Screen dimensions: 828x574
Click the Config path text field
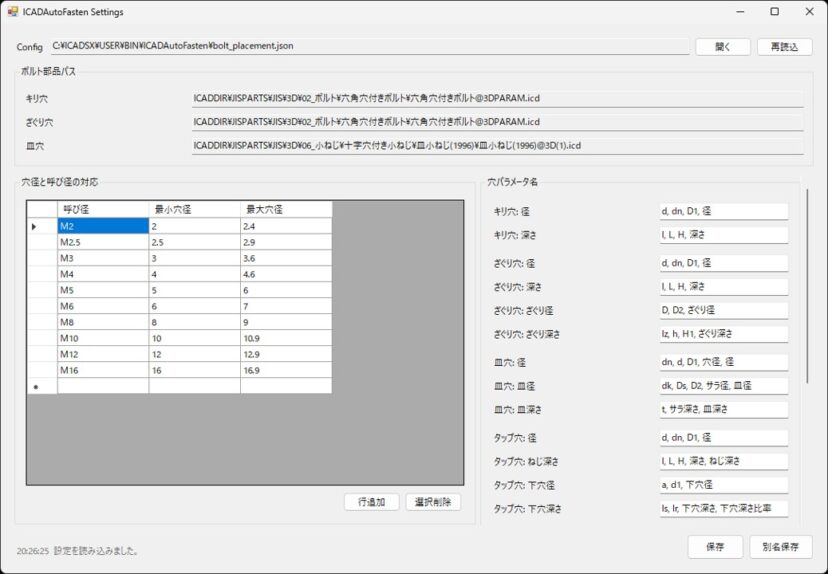coord(370,46)
